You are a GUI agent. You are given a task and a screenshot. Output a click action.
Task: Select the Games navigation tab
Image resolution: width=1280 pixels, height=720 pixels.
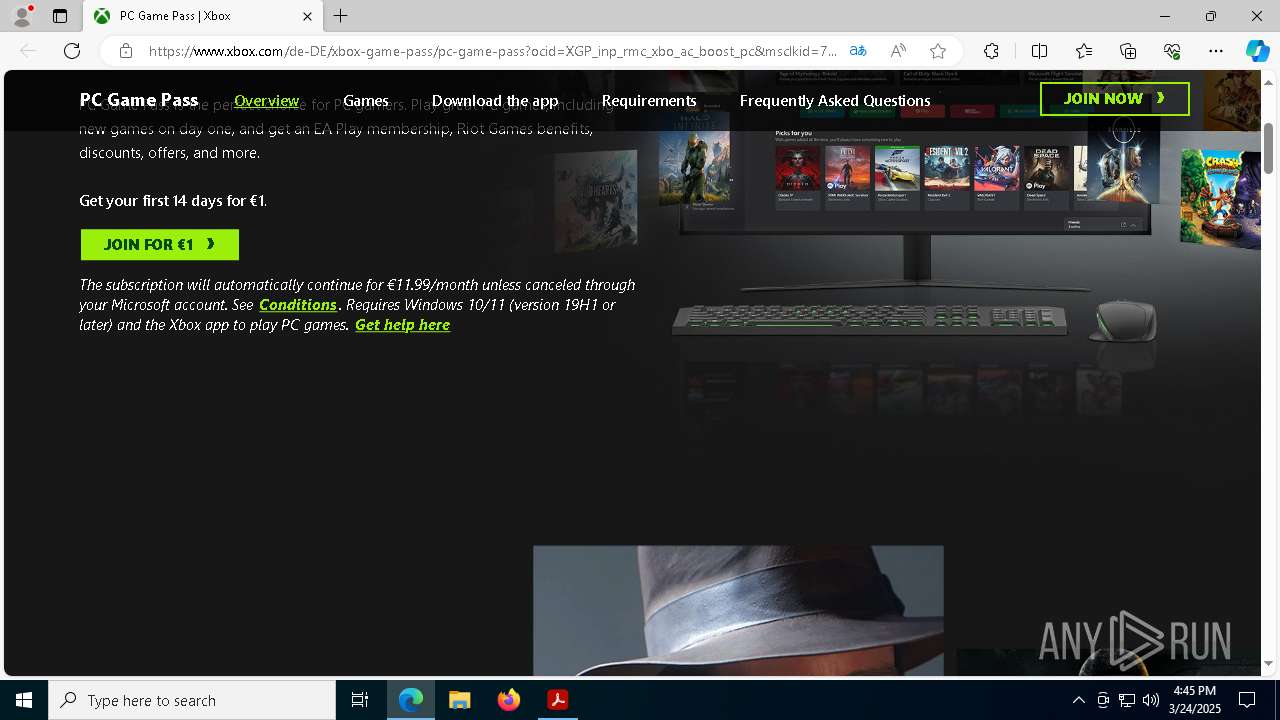(366, 100)
